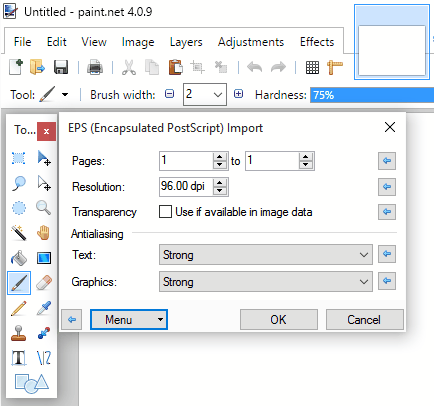434x406 pixels.
Task: Open the Text antialiasing Strong dropdown
Action: click(x=266, y=255)
